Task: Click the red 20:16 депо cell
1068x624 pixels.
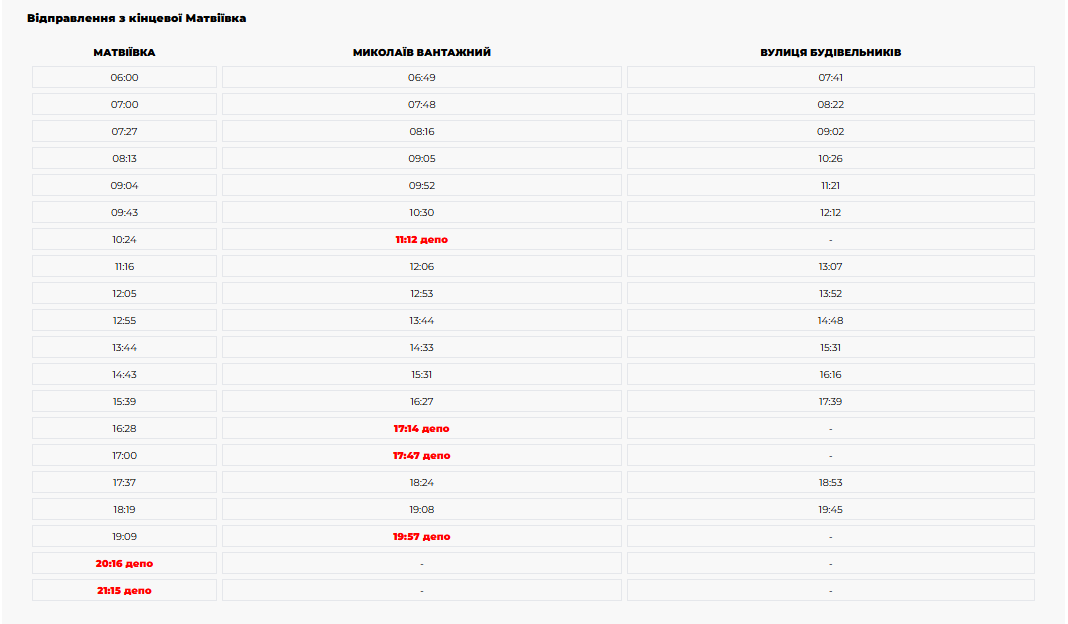Action: [x=124, y=564]
